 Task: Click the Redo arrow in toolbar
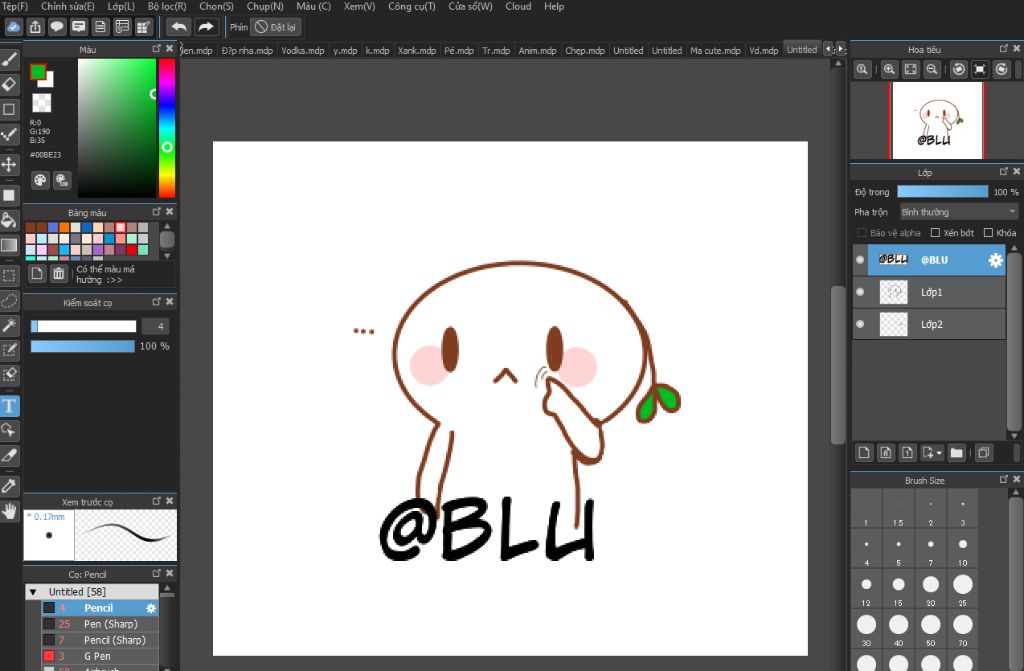[205, 27]
